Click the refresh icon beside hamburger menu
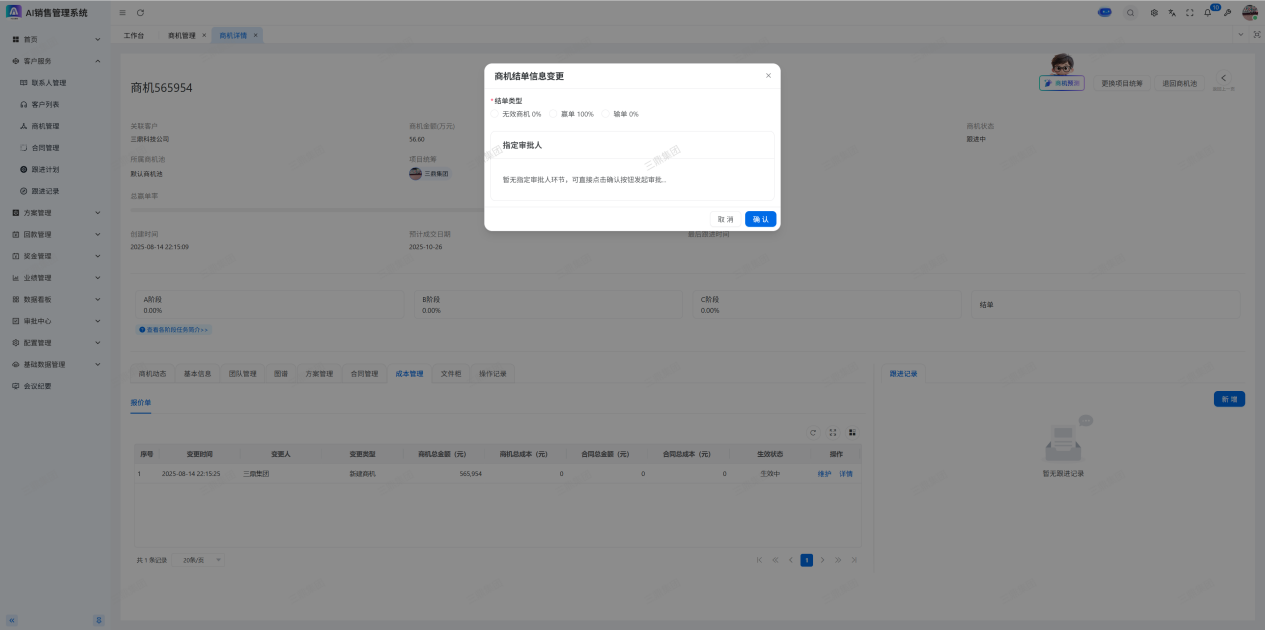1265x630 pixels. click(x=140, y=13)
